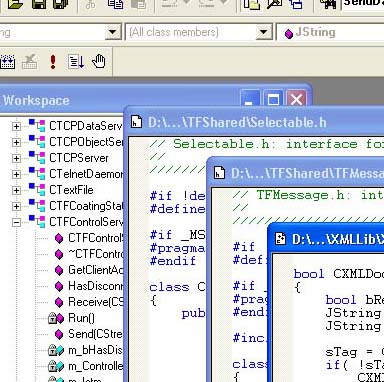Click the Save floppy disk icon
Viewport: 384px width, 382px height.
pos(39,4)
